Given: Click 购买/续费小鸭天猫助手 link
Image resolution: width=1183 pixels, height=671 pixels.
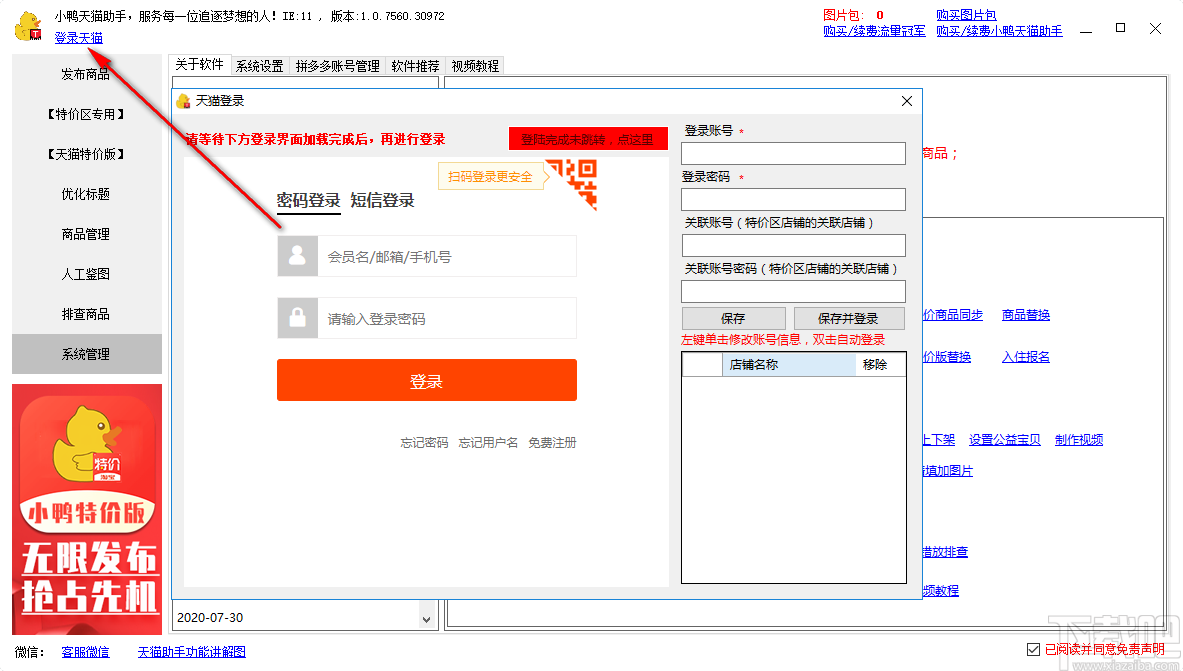Looking at the screenshot, I should click(999, 31).
